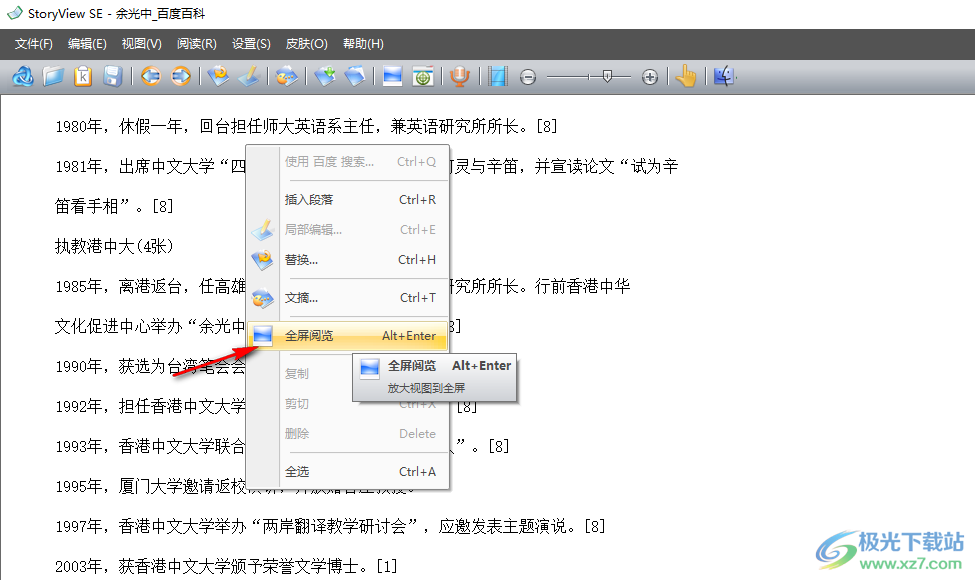This screenshot has height=580, width=975.
Task: Open a file with the folder icon
Action: (53, 76)
